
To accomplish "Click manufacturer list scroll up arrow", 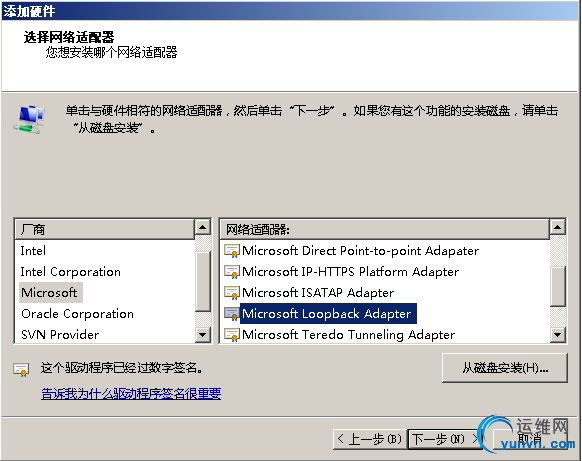I will click(203, 227).
